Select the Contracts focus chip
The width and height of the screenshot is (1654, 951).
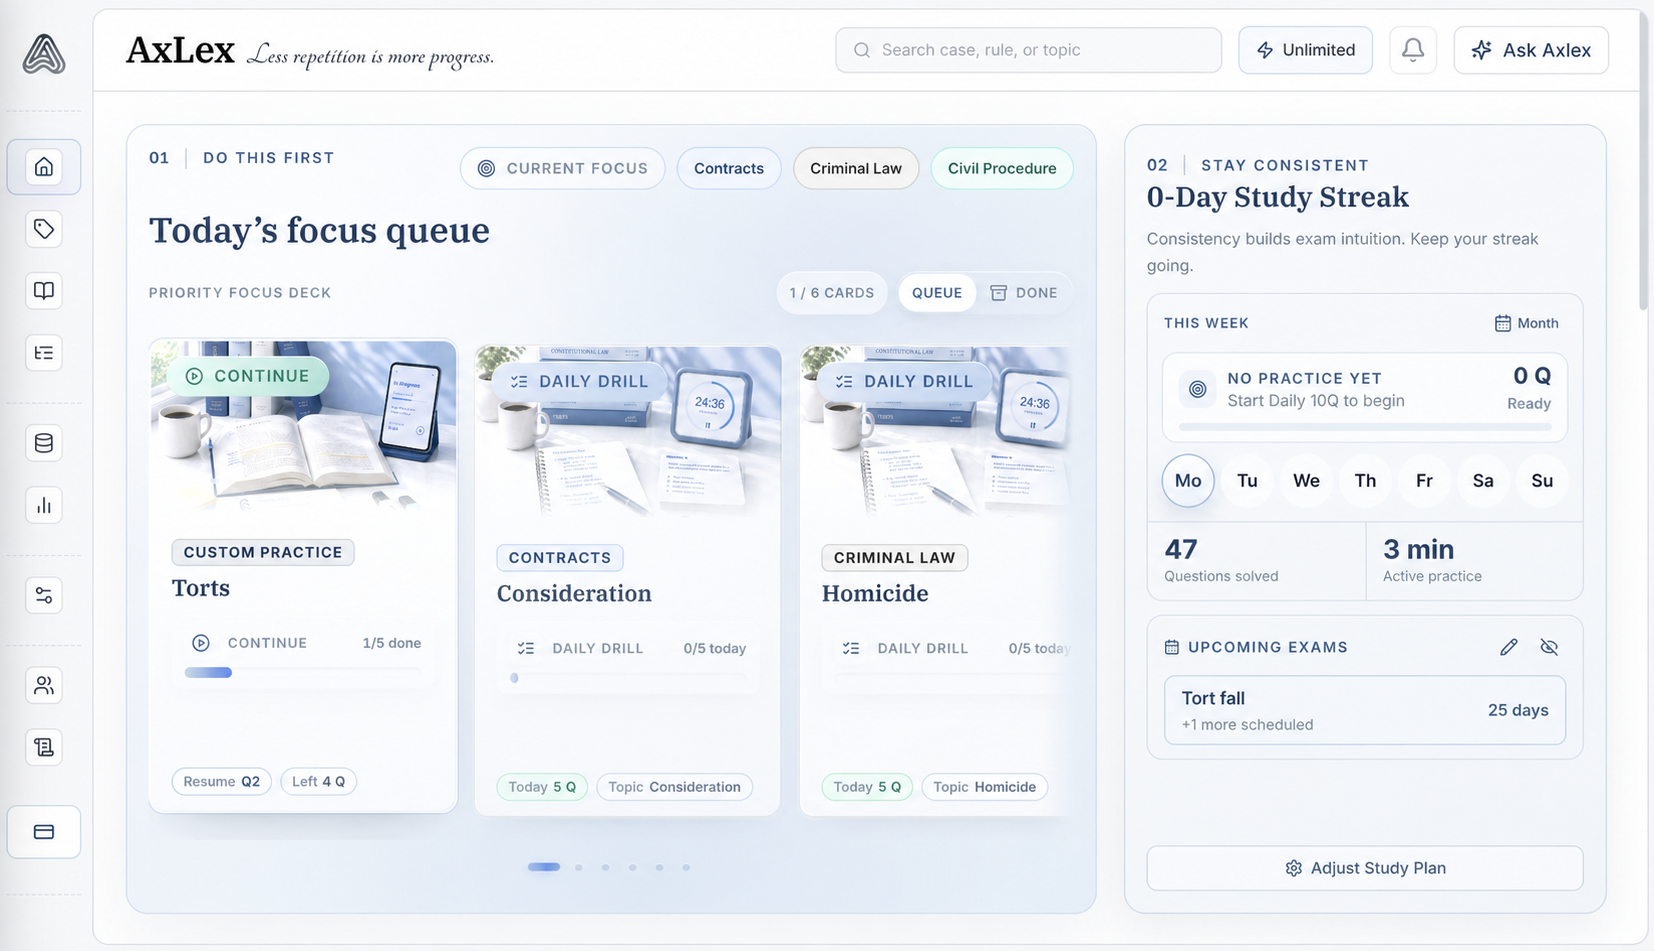click(x=729, y=168)
